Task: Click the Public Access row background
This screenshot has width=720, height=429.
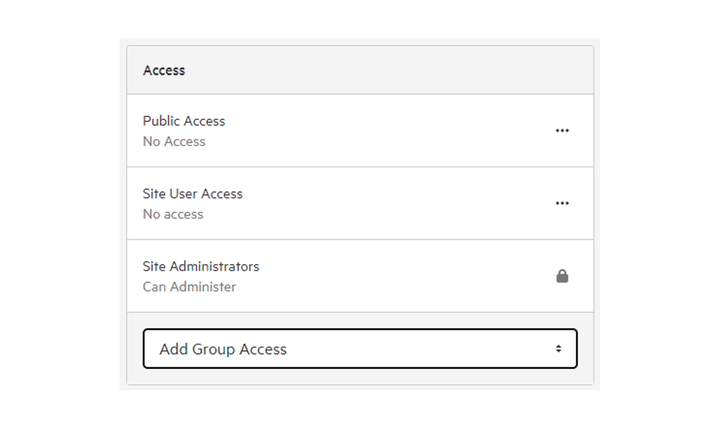Action: pos(360,131)
